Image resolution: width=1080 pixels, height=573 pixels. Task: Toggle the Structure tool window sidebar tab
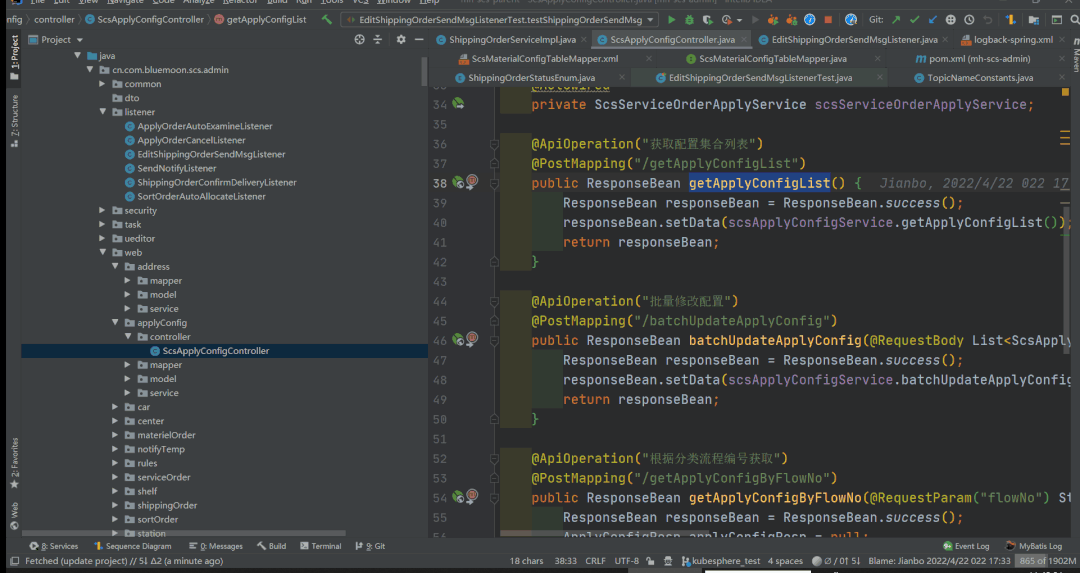click(x=14, y=121)
